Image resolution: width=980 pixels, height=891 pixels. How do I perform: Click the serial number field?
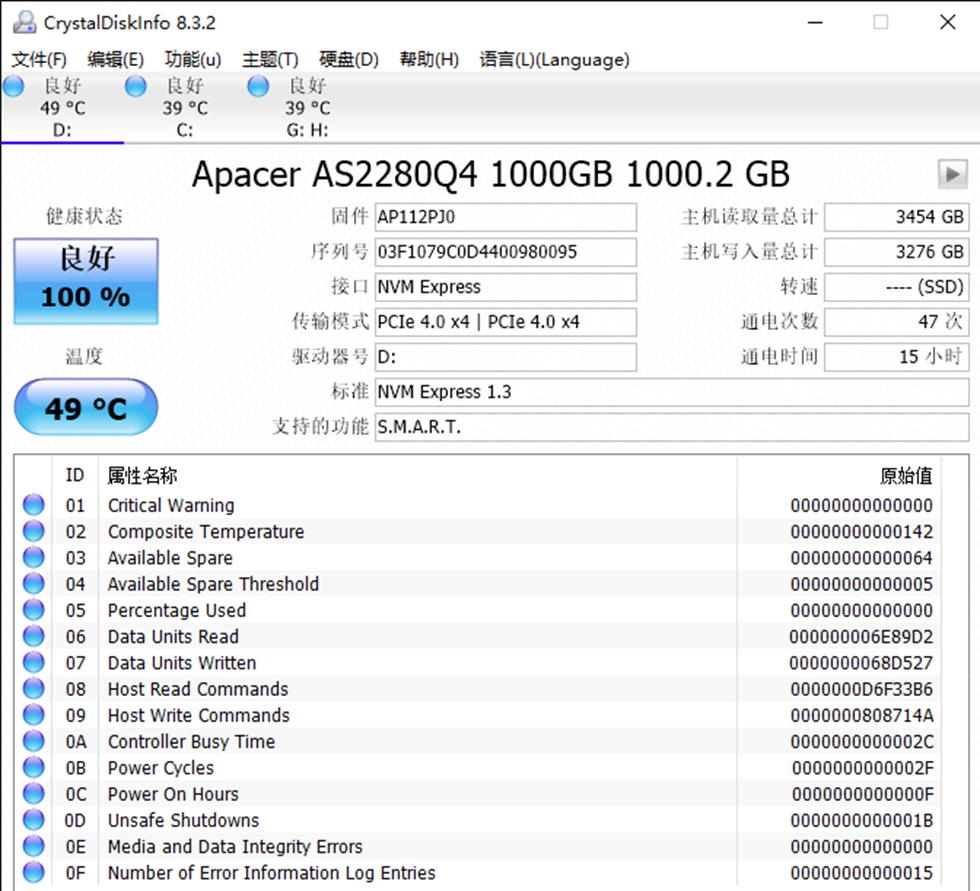coord(505,252)
